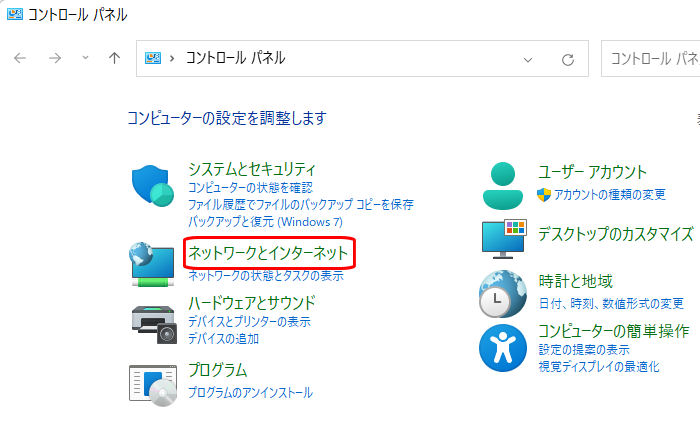The height and width of the screenshot is (434, 700).
Task: Expand the breadcrumb arrow before コントロール パネル
Action: click(173, 59)
